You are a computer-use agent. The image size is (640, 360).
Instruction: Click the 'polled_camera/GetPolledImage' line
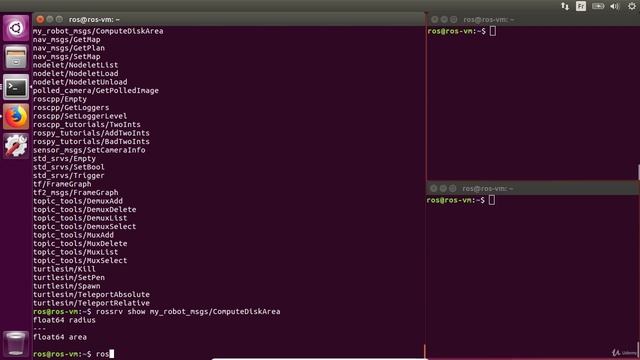(x=96, y=91)
